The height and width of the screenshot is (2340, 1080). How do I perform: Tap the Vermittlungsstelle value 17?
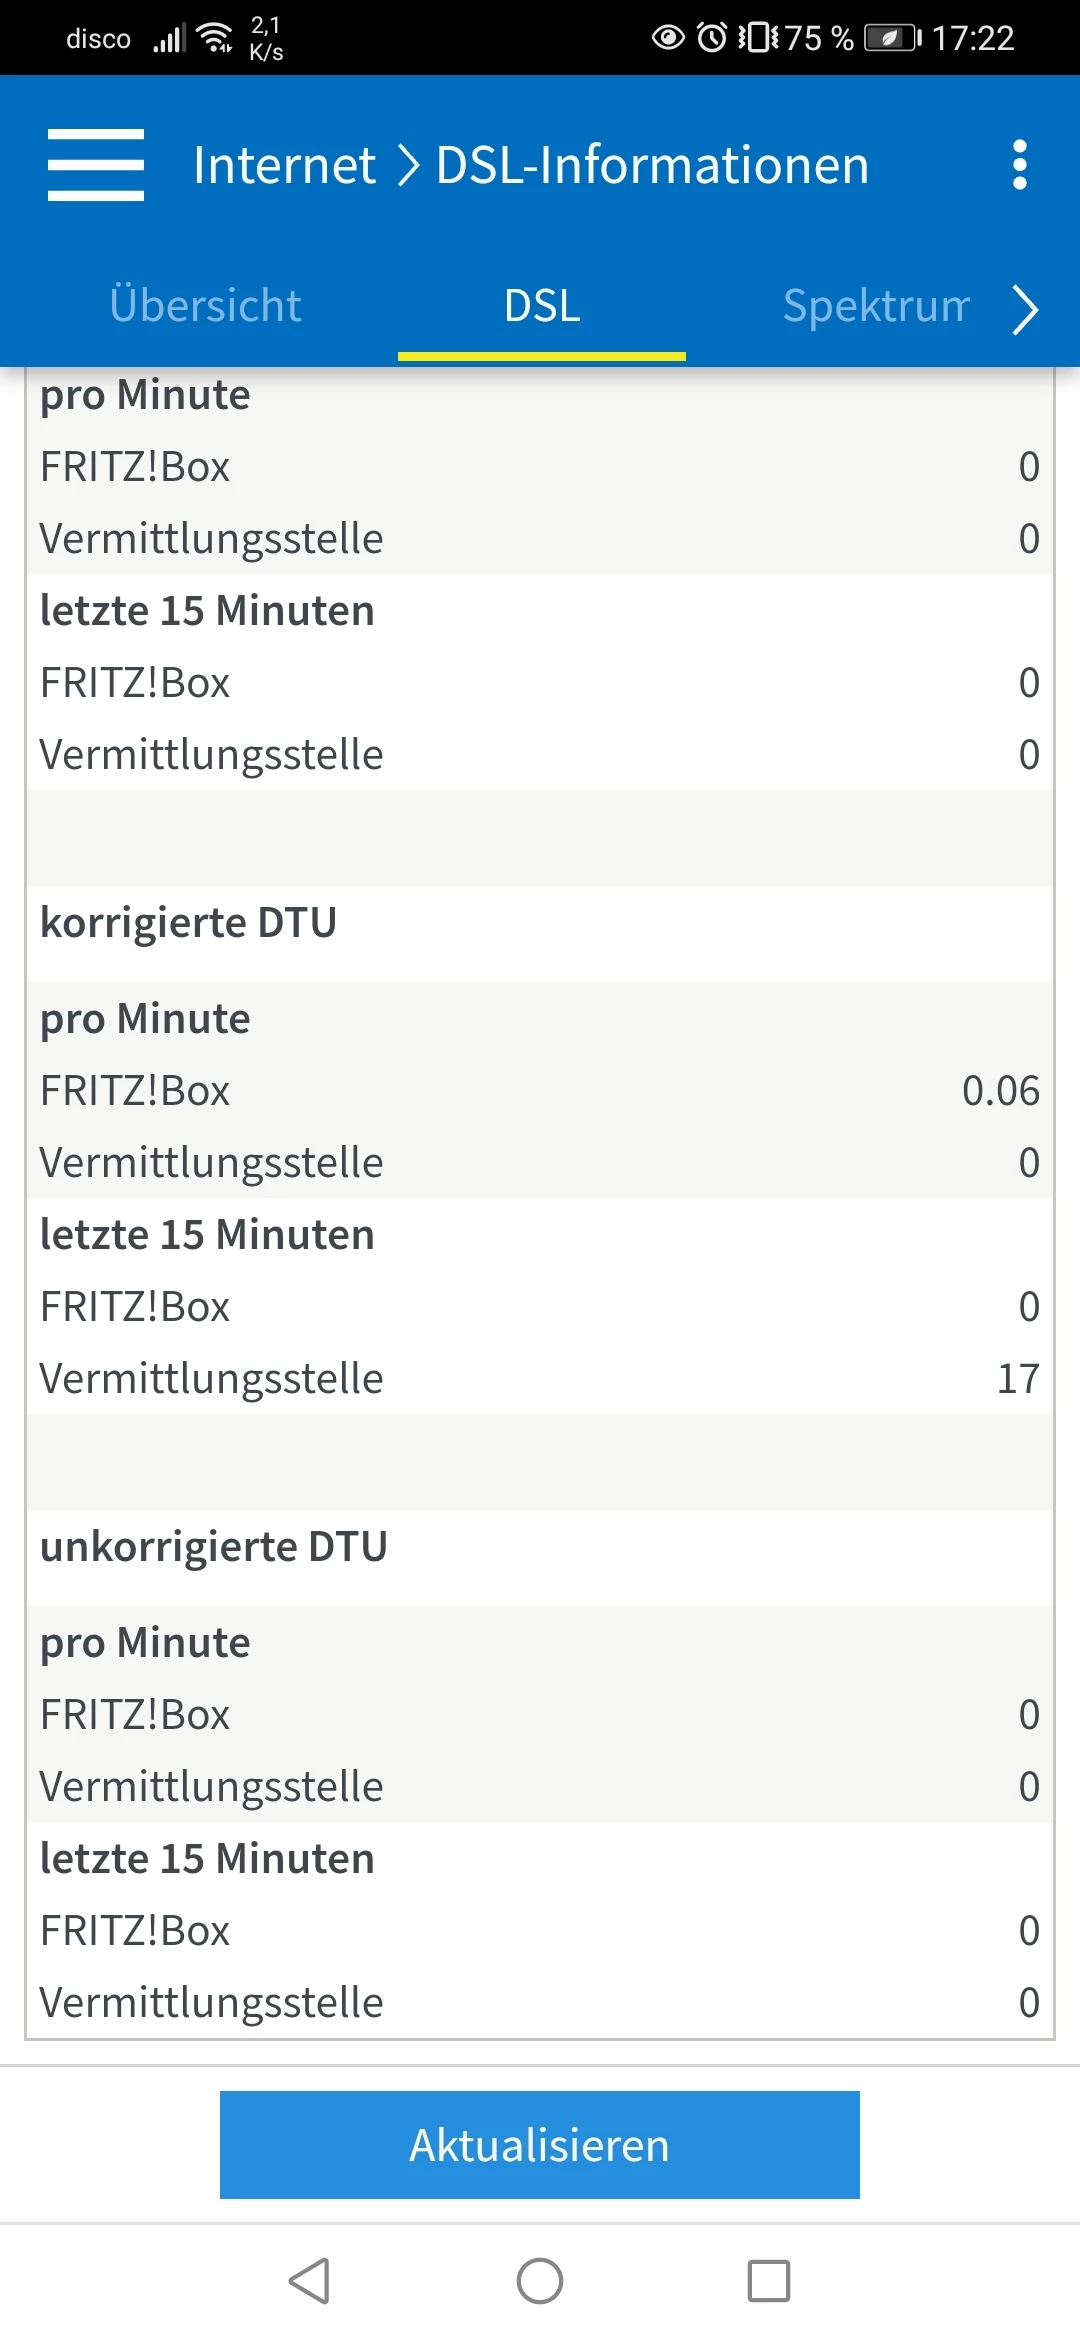click(1018, 1378)
